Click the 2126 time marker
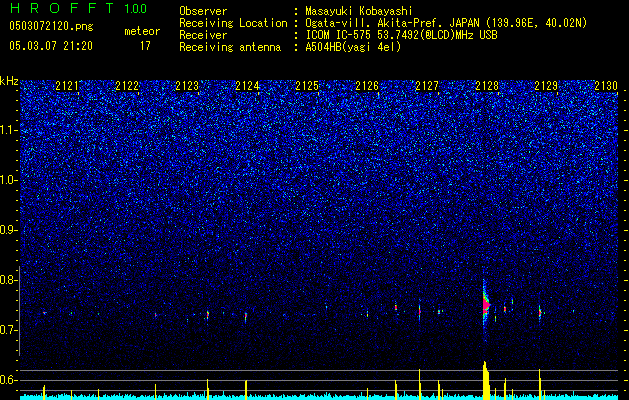Viewport: 629px width, 400px height. [367, 86]
